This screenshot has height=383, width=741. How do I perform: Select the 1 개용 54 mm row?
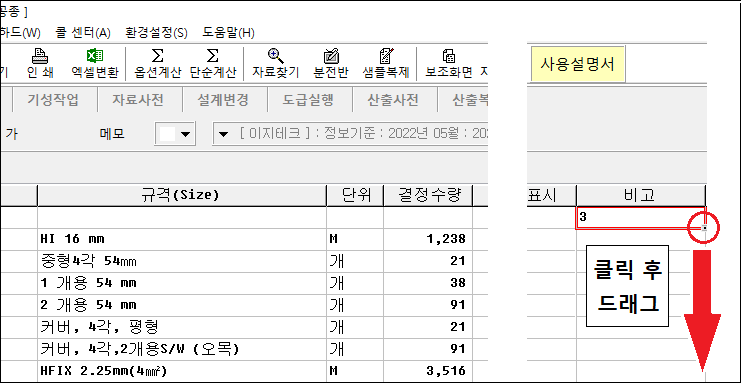(x=181, y=283)
